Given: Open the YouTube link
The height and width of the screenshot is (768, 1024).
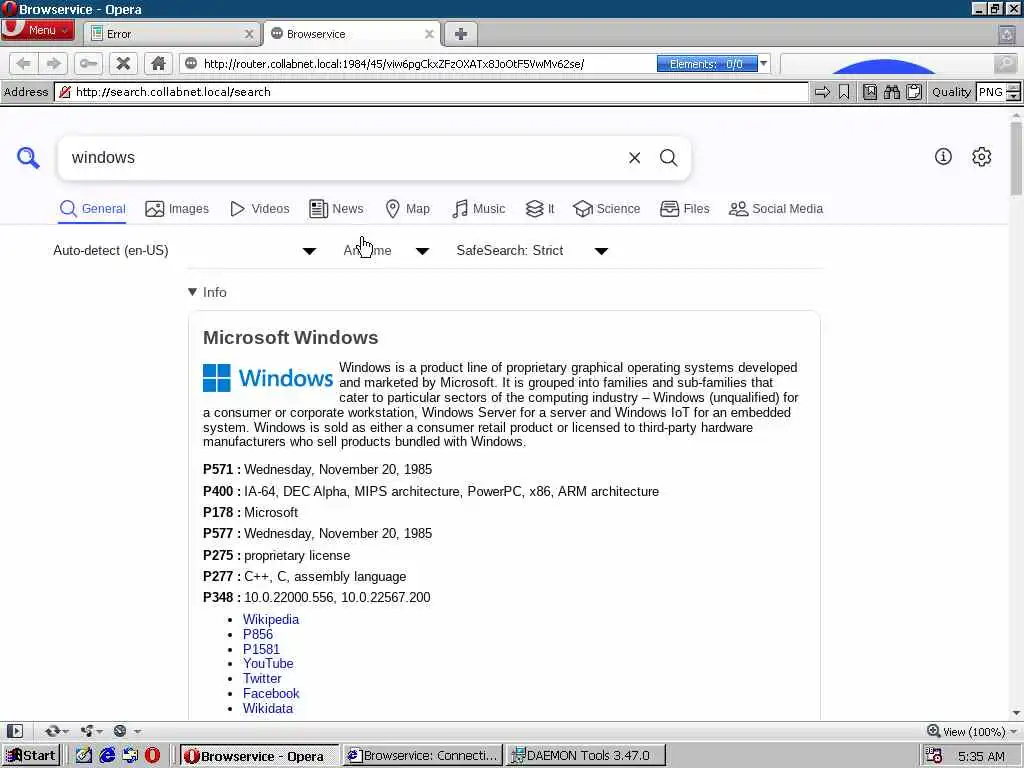Looking at the screenshot, I should (x=268, y=664).
